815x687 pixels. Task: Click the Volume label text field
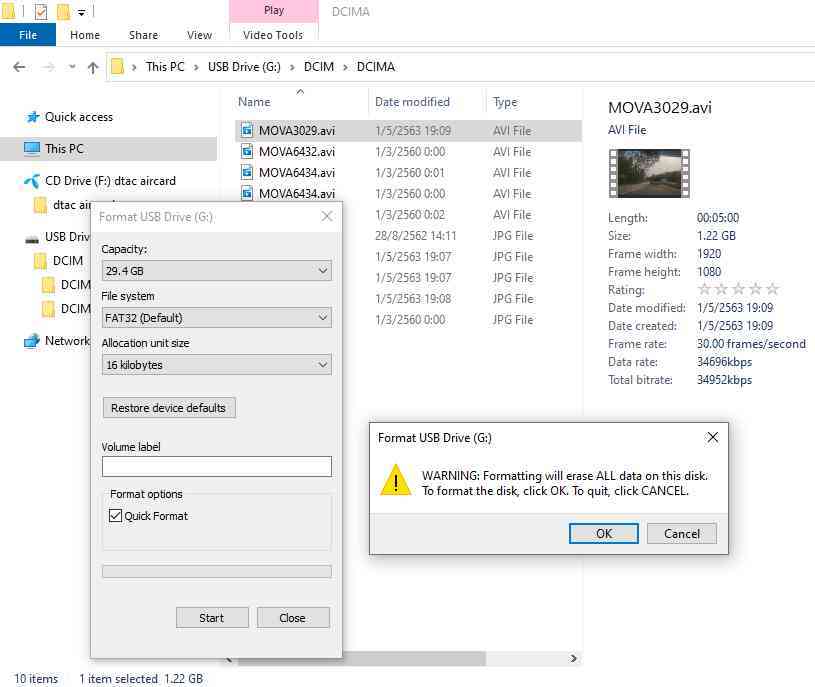[x=216, y=467]
